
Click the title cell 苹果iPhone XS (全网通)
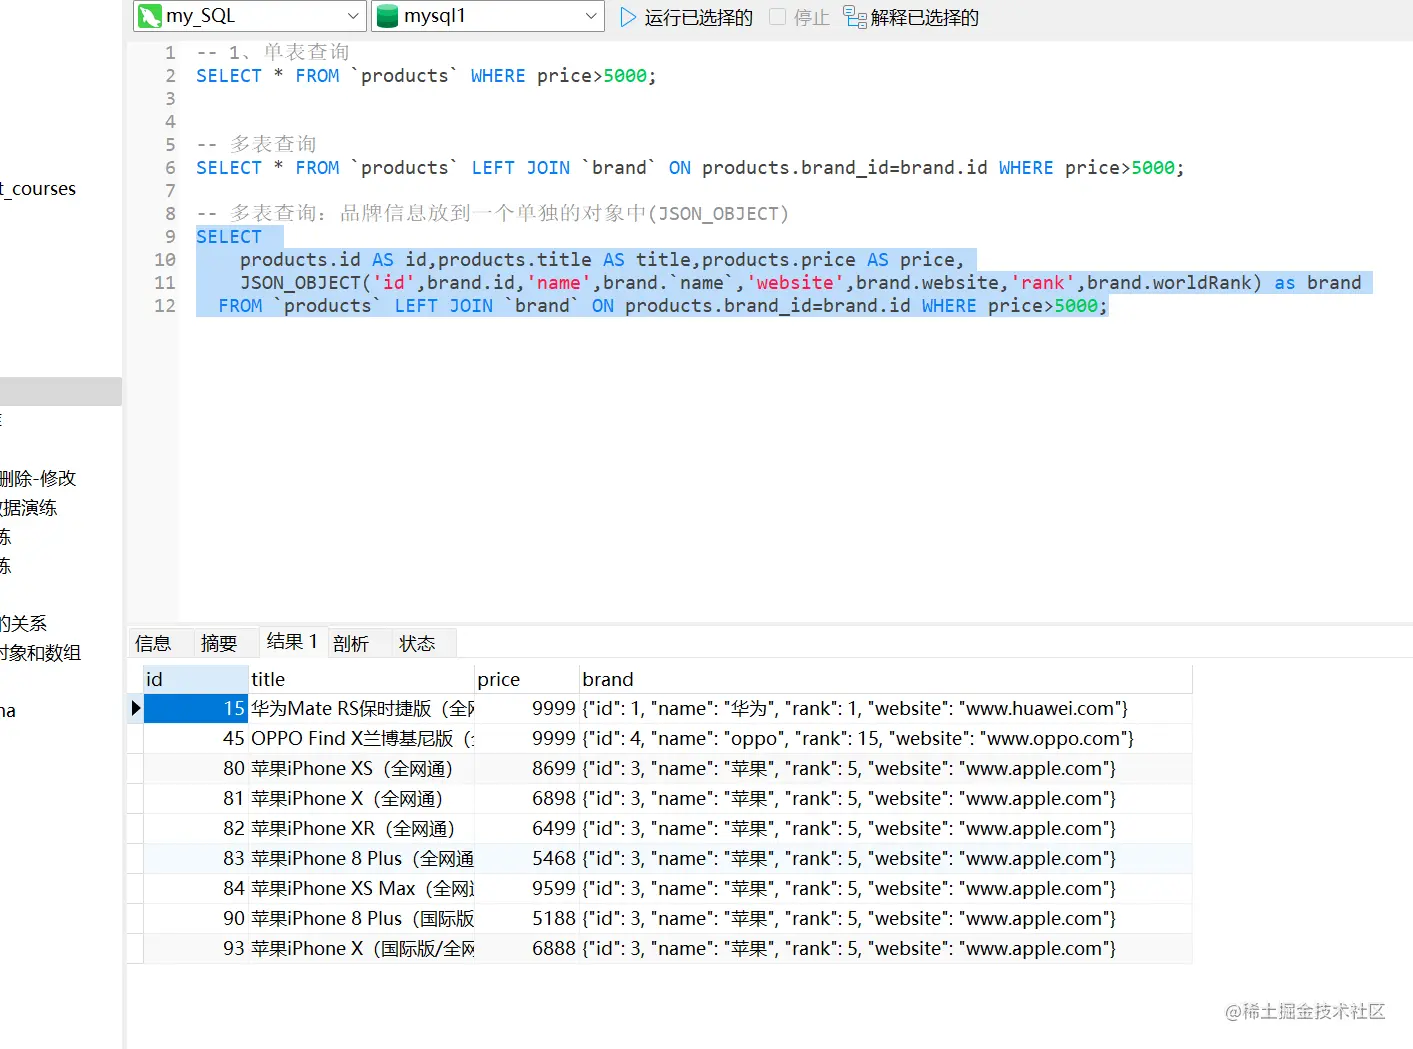pos(361,768)
